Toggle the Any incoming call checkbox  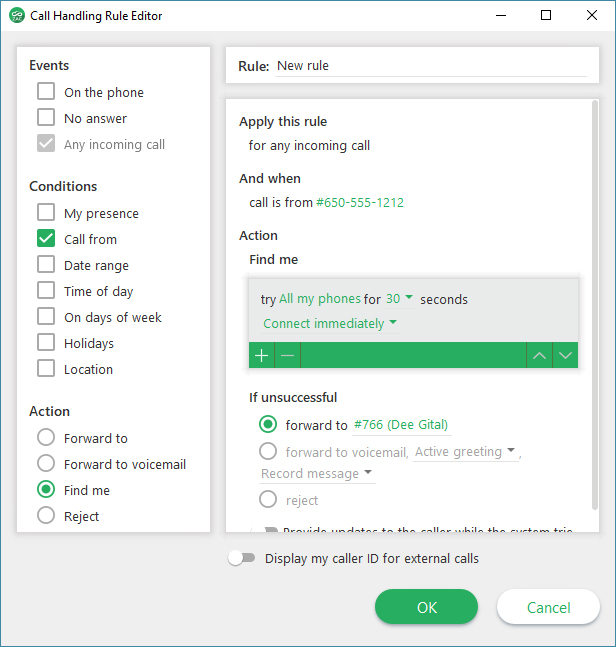tap(46, 143)
